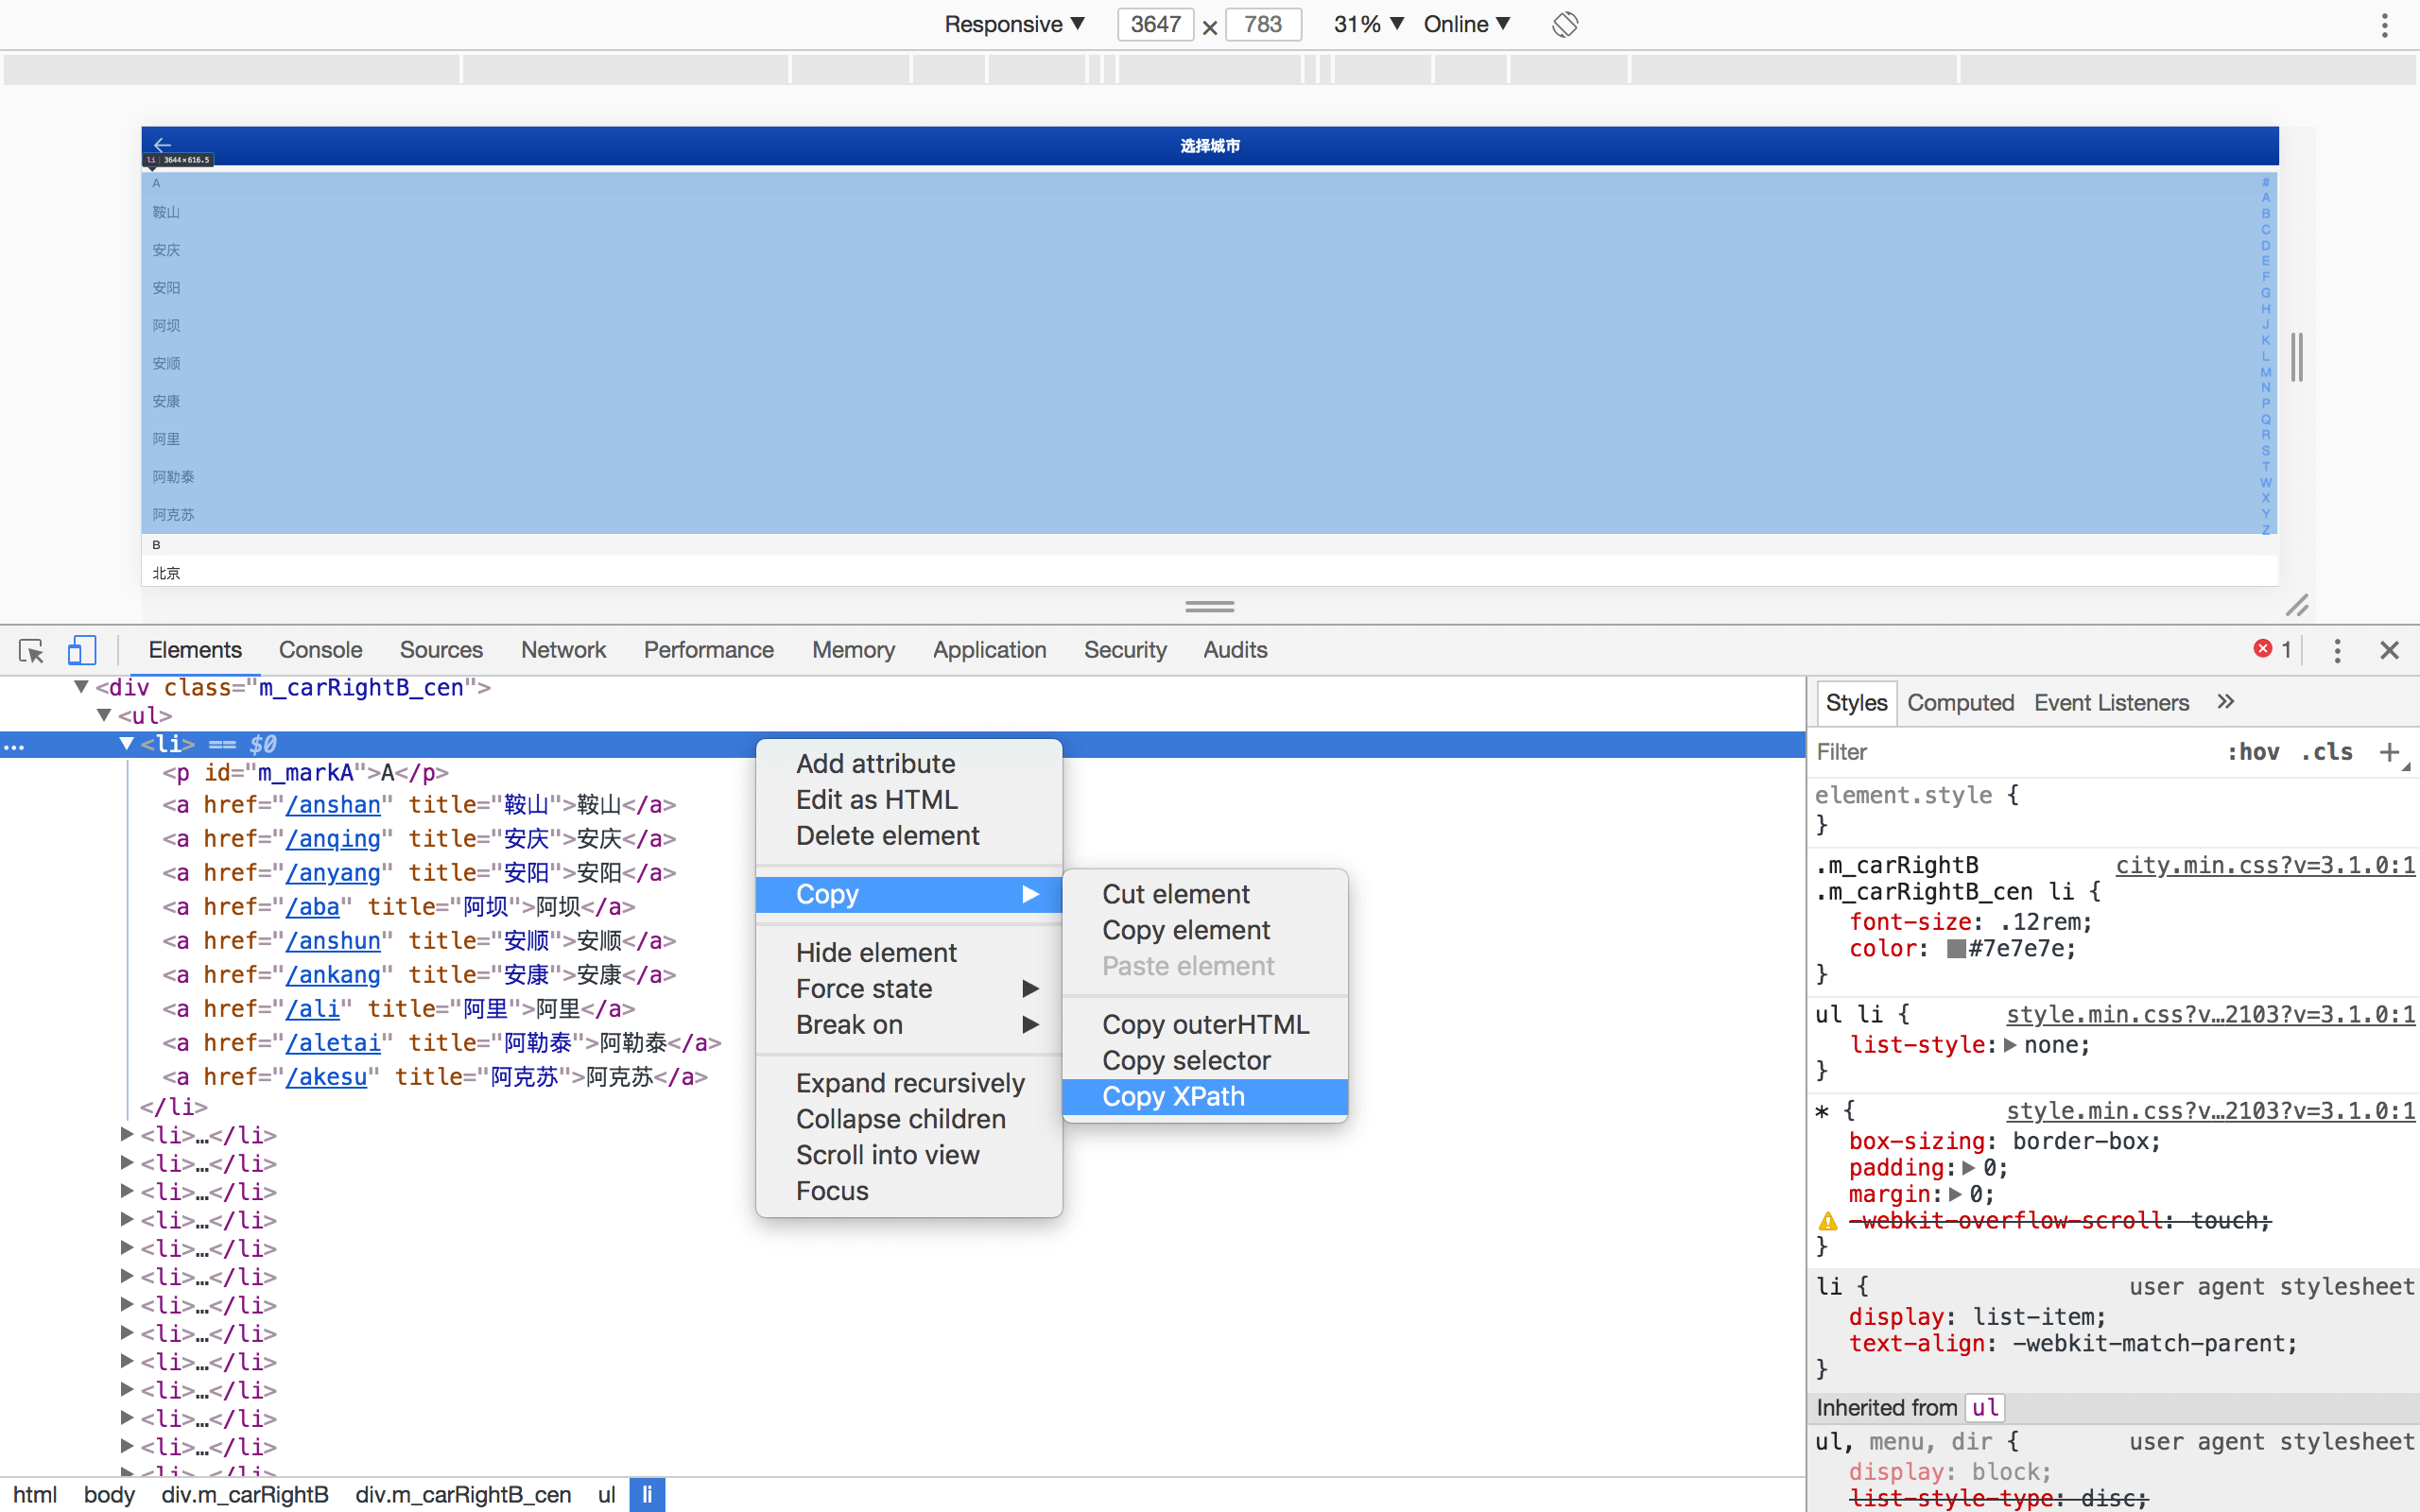Open the Computed styles tab

click(x=1960, y=703)
